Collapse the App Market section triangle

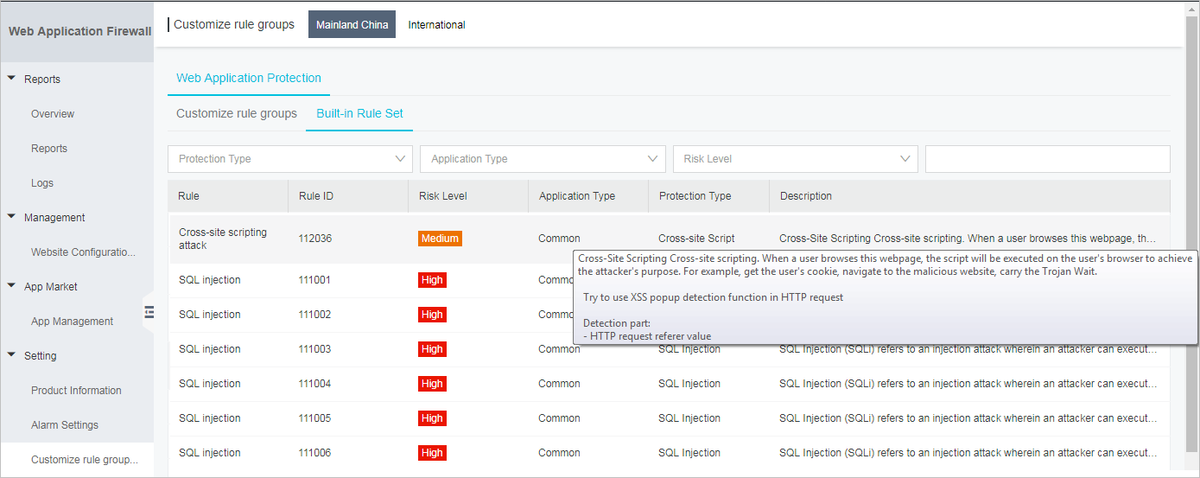11,285
